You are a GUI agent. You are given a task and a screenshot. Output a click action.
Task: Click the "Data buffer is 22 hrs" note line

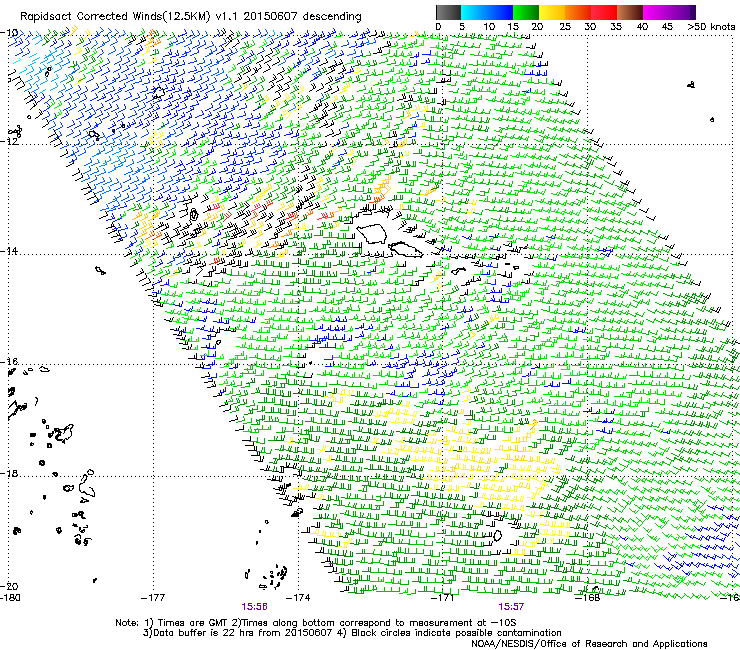(x=352, y=633)
